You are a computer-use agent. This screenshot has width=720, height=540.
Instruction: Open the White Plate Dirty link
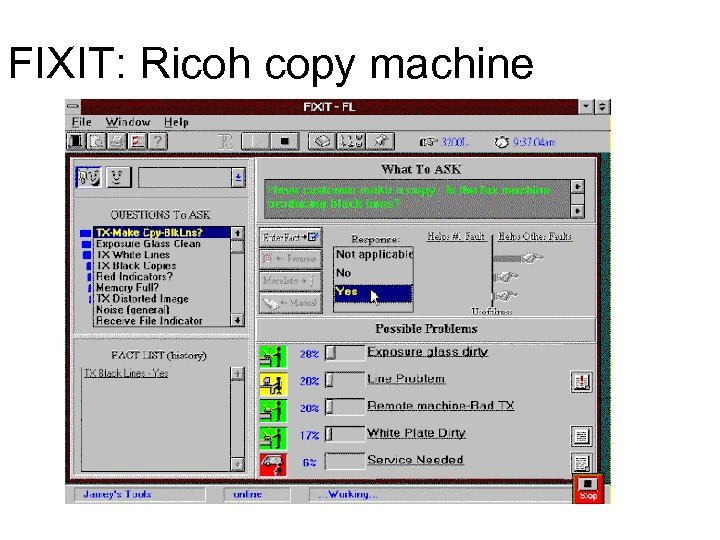point(416,433)
